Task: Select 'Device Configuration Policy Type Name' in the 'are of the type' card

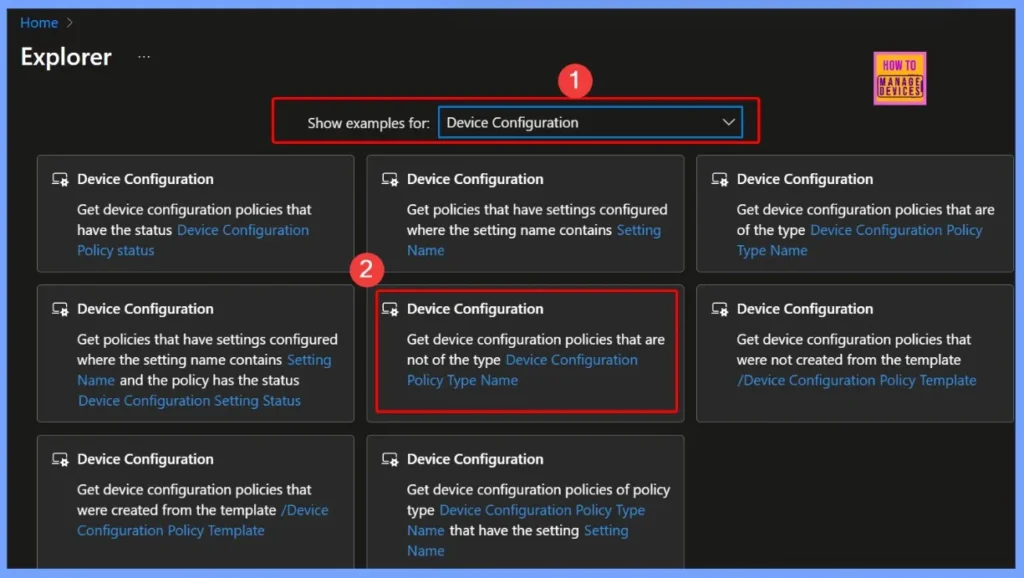Action: coord(859,240)
